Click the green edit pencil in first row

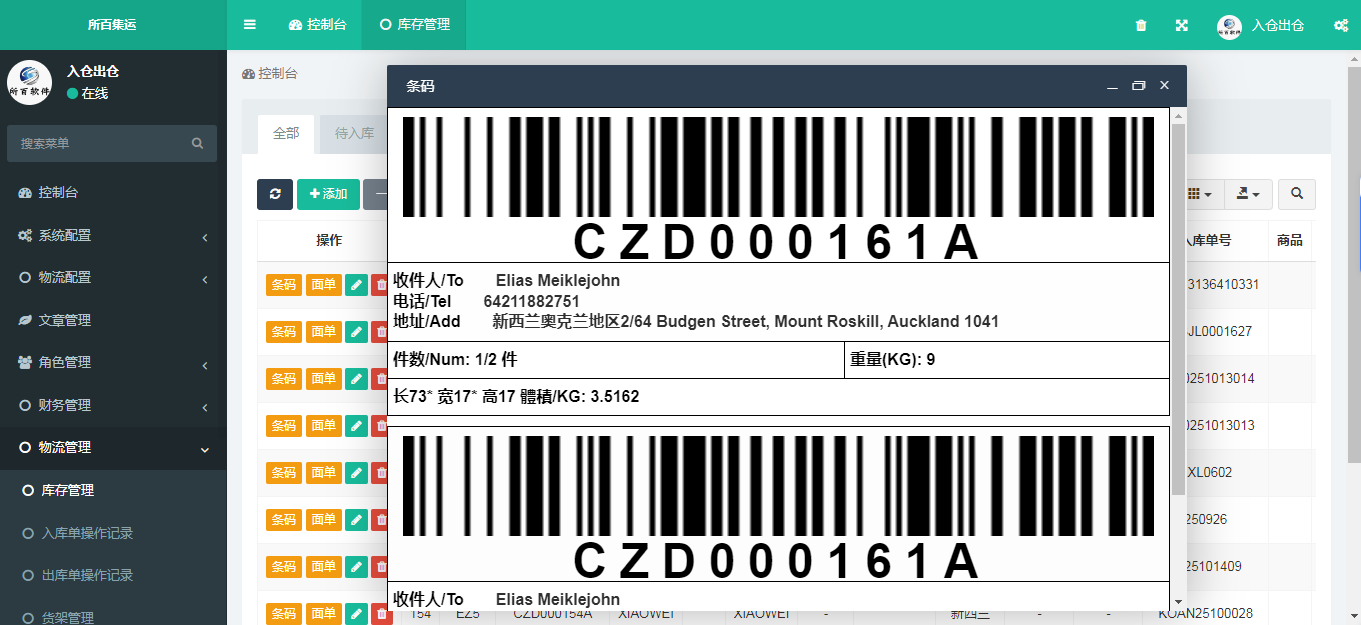356,285
